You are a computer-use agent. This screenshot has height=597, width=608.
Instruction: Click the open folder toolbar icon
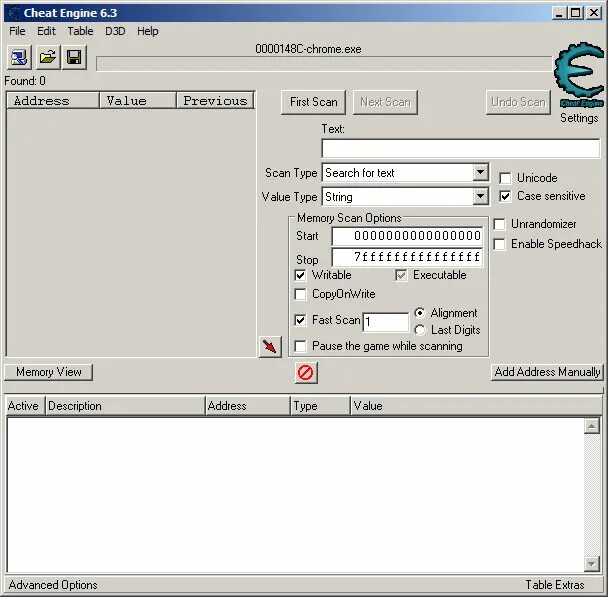click(48, 57)
